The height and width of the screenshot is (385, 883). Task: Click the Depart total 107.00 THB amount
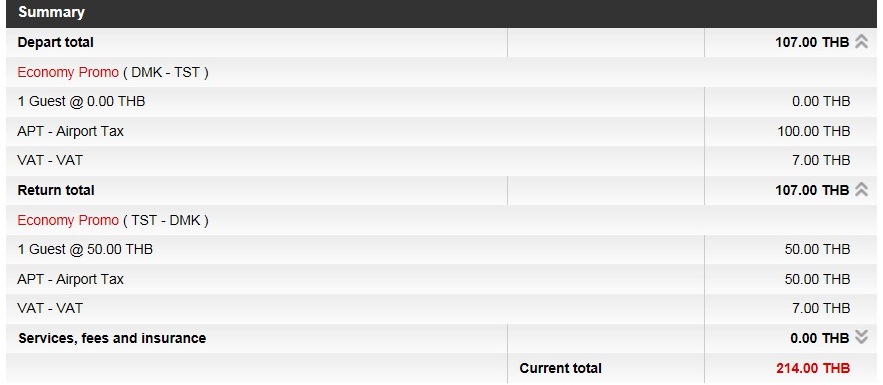(x=812, y=42)
